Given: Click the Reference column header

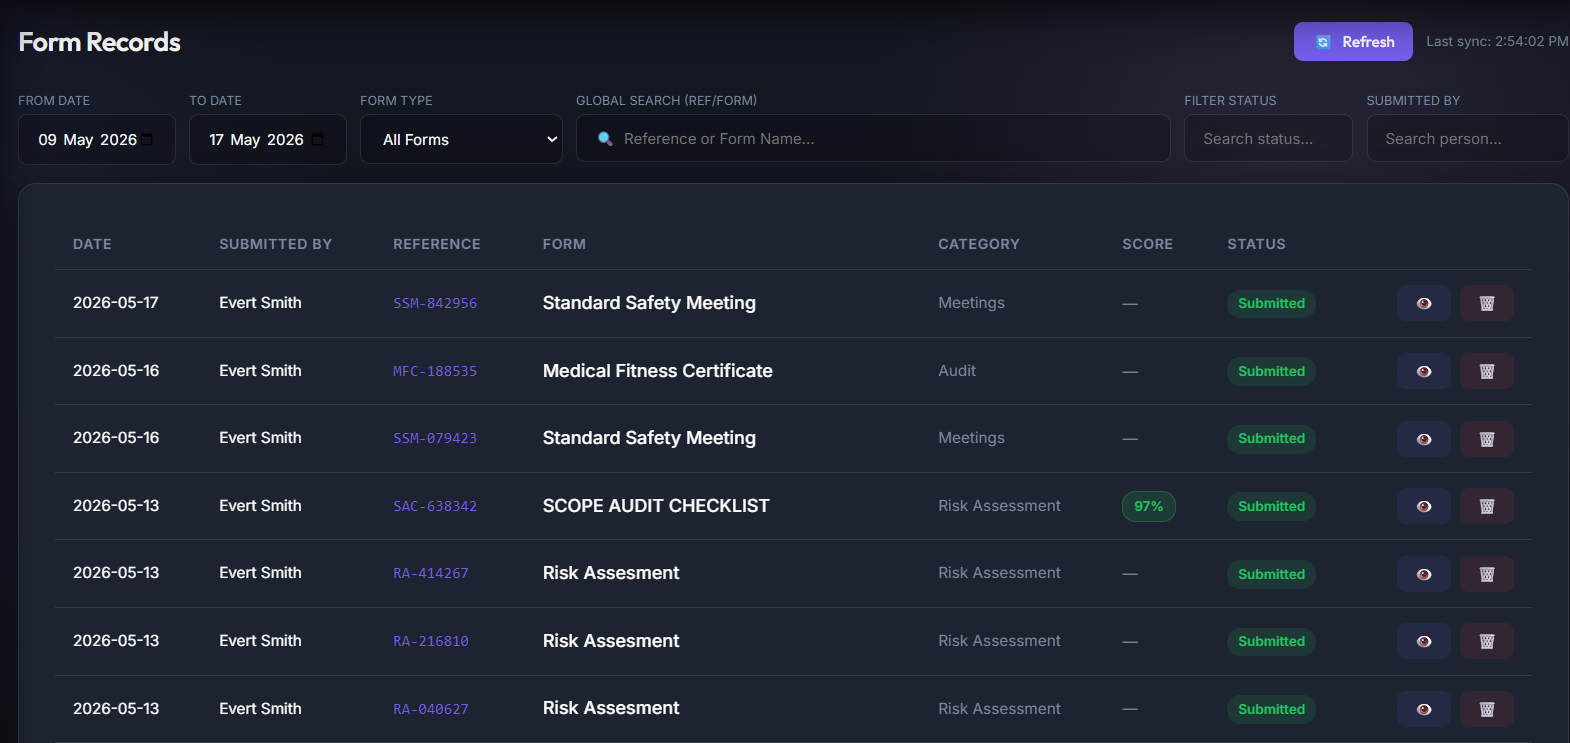Looking at the screenshot, I should [x=437, y=244].
